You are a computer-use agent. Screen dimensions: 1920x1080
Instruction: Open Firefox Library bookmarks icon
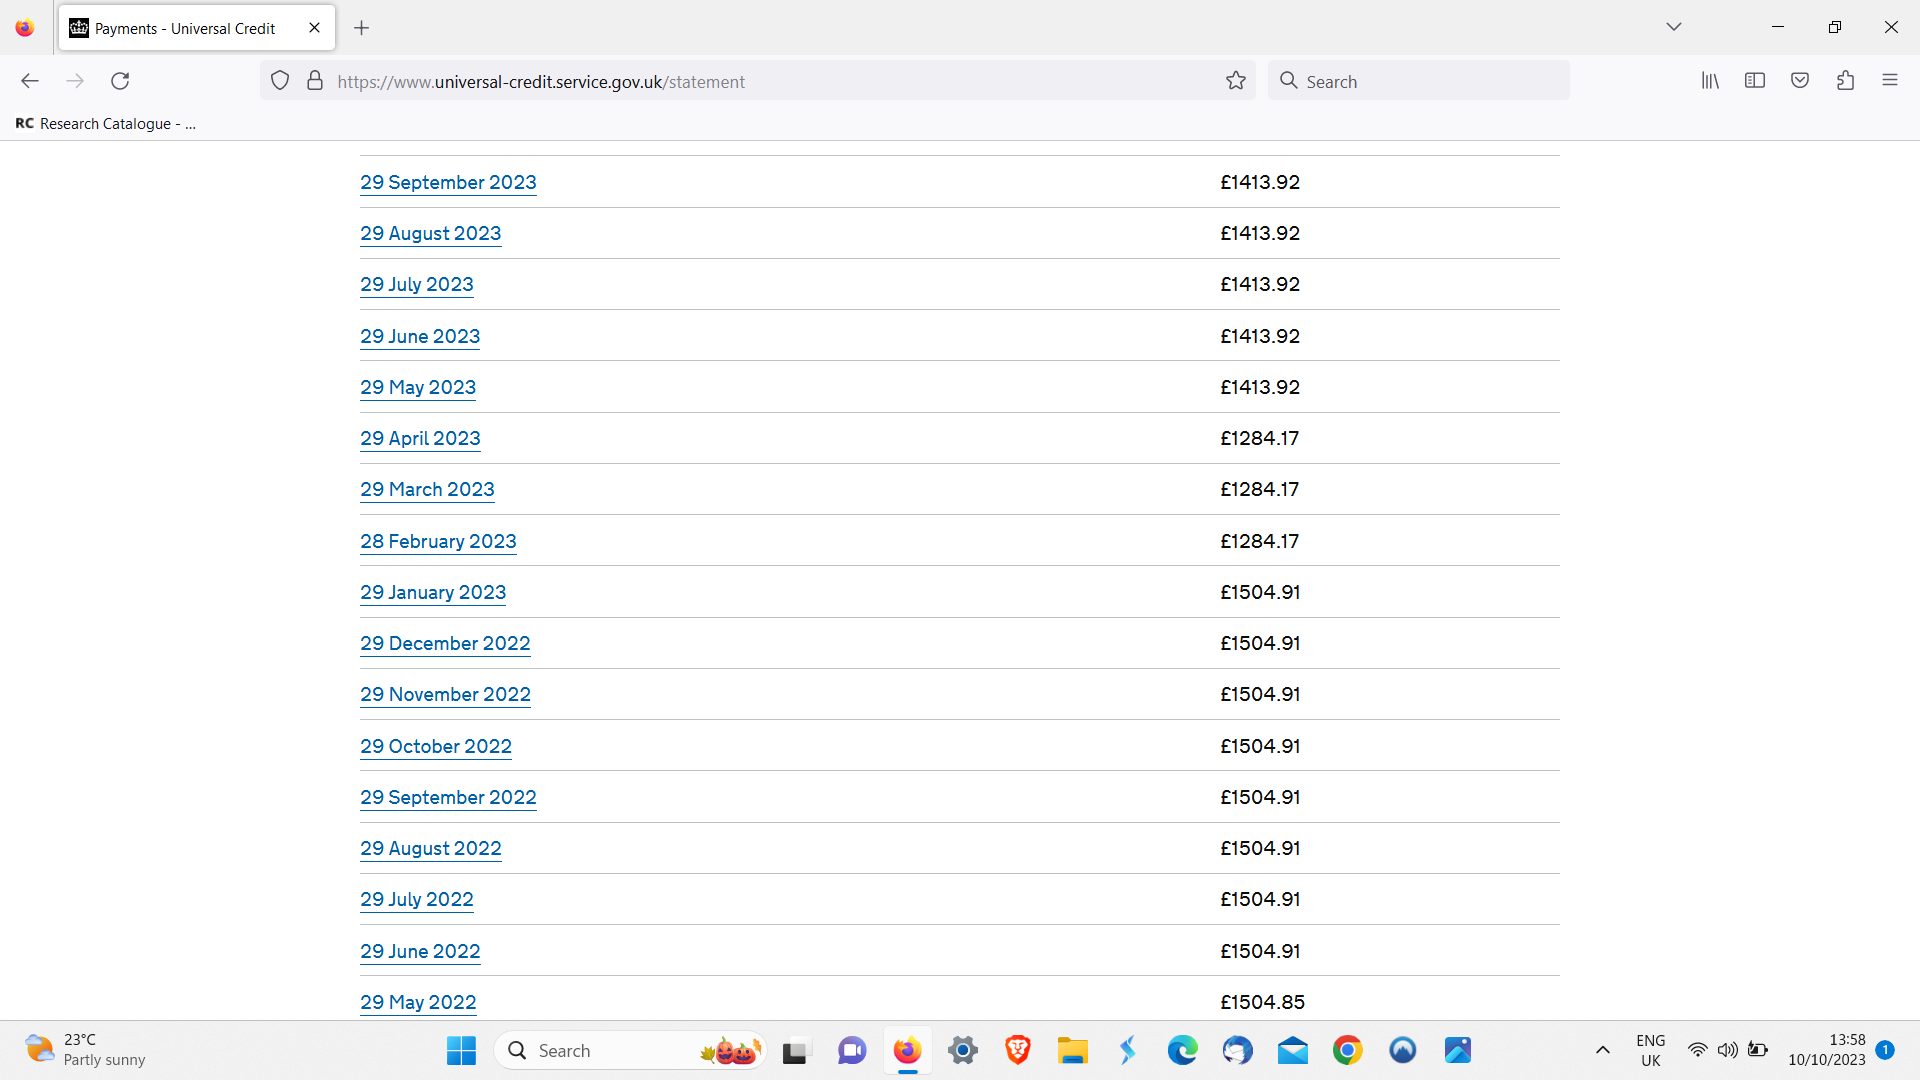click(1710, 81)
